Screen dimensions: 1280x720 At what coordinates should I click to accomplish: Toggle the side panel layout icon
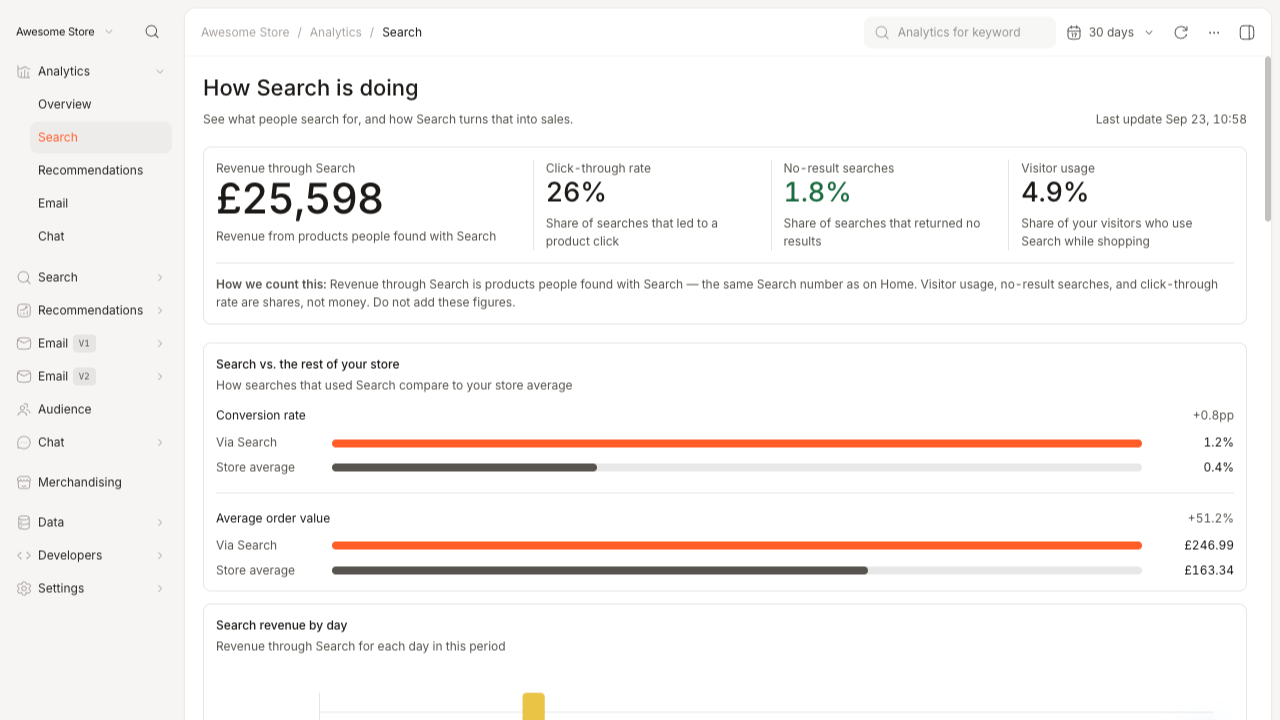point(1247,32)
